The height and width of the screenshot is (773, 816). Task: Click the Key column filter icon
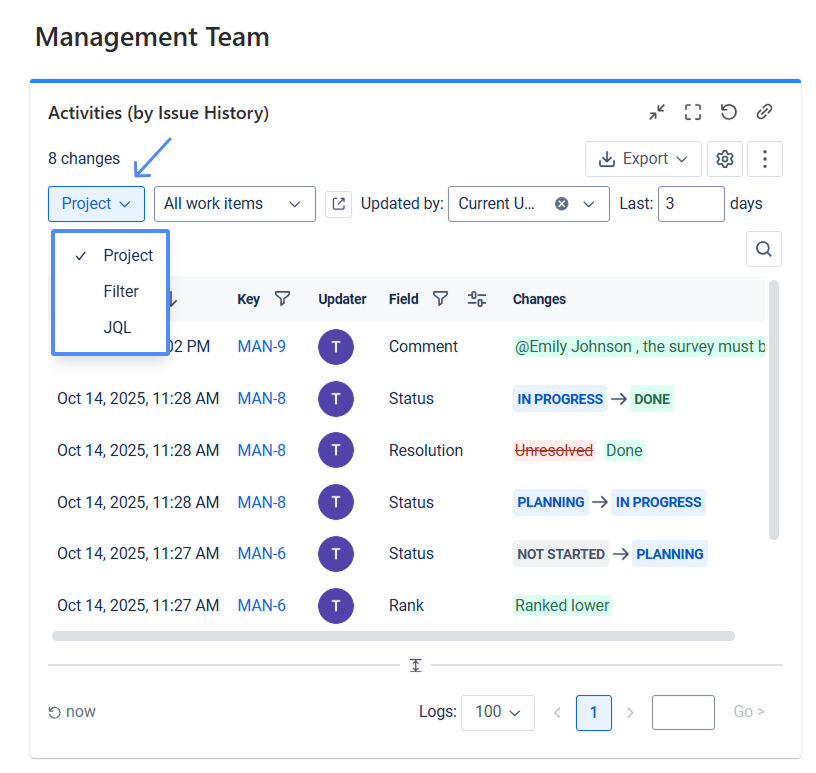point(283,299)
